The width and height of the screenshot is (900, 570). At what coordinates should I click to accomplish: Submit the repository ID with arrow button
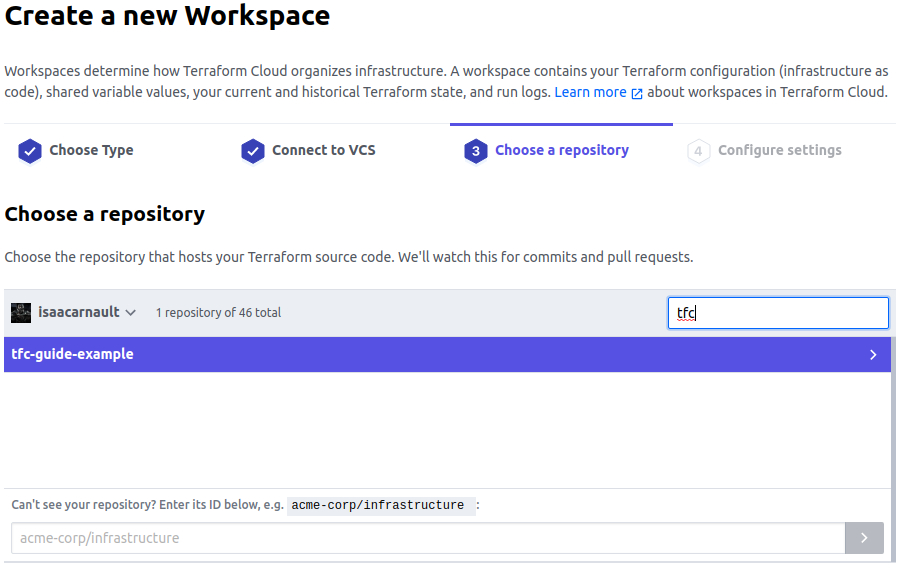[864, 538]
